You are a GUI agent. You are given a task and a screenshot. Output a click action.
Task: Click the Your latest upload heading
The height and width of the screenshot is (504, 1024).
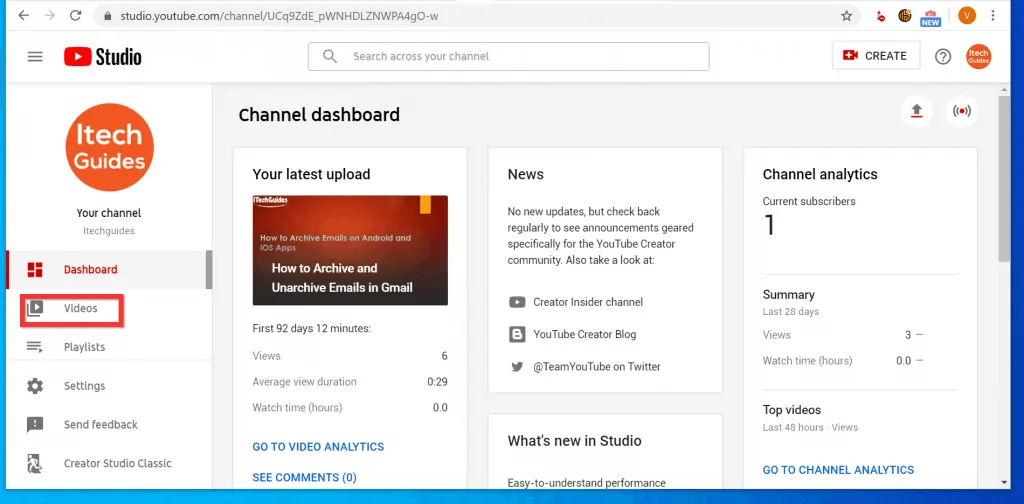pyautogui.click(x=312, y=174)
